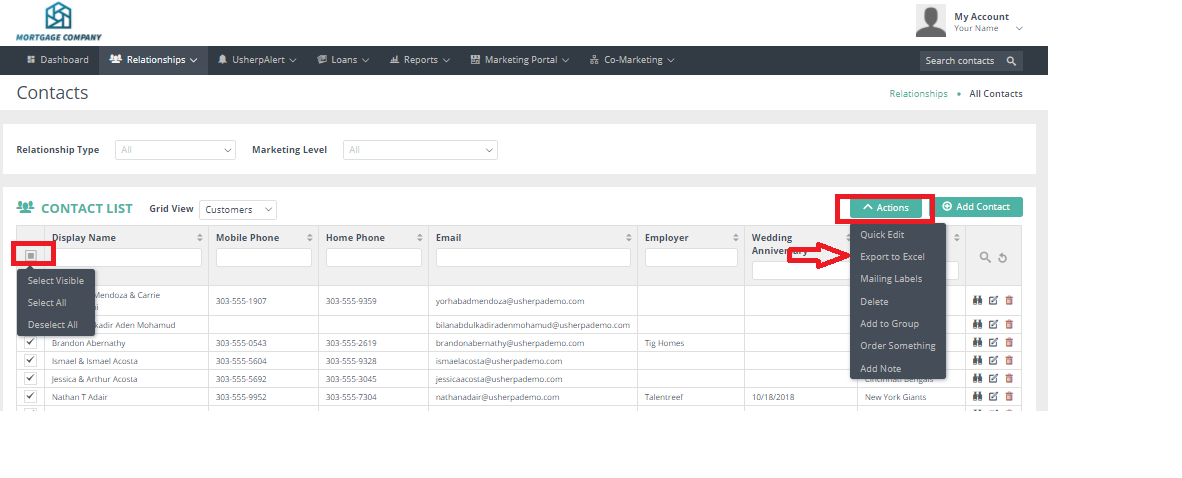Click the reset filters circular arrow icon
This screenshot has height=478, width=1182.
click(1002, 258)
